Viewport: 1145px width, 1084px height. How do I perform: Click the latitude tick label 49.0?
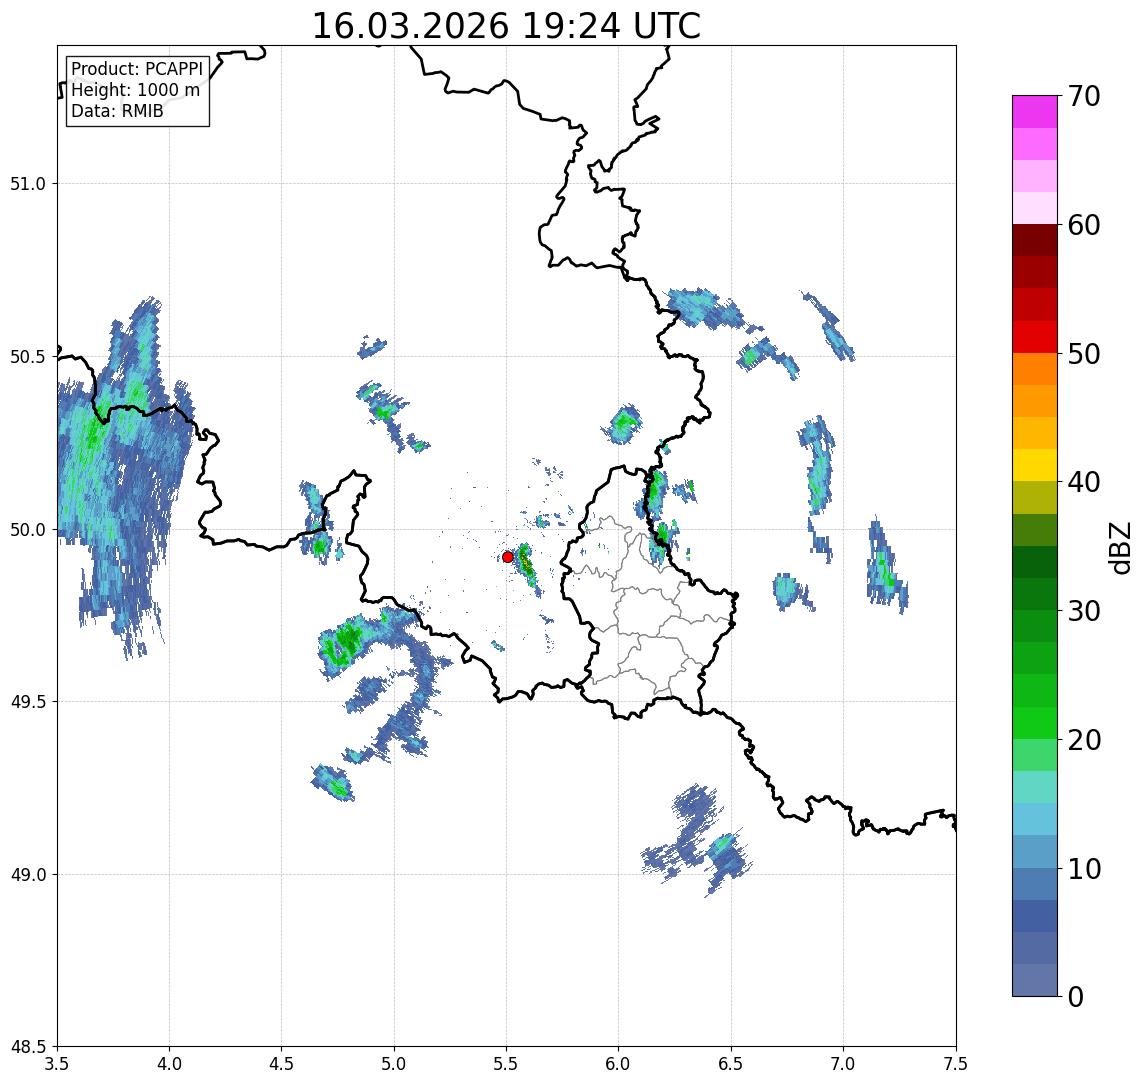(28, 874)
